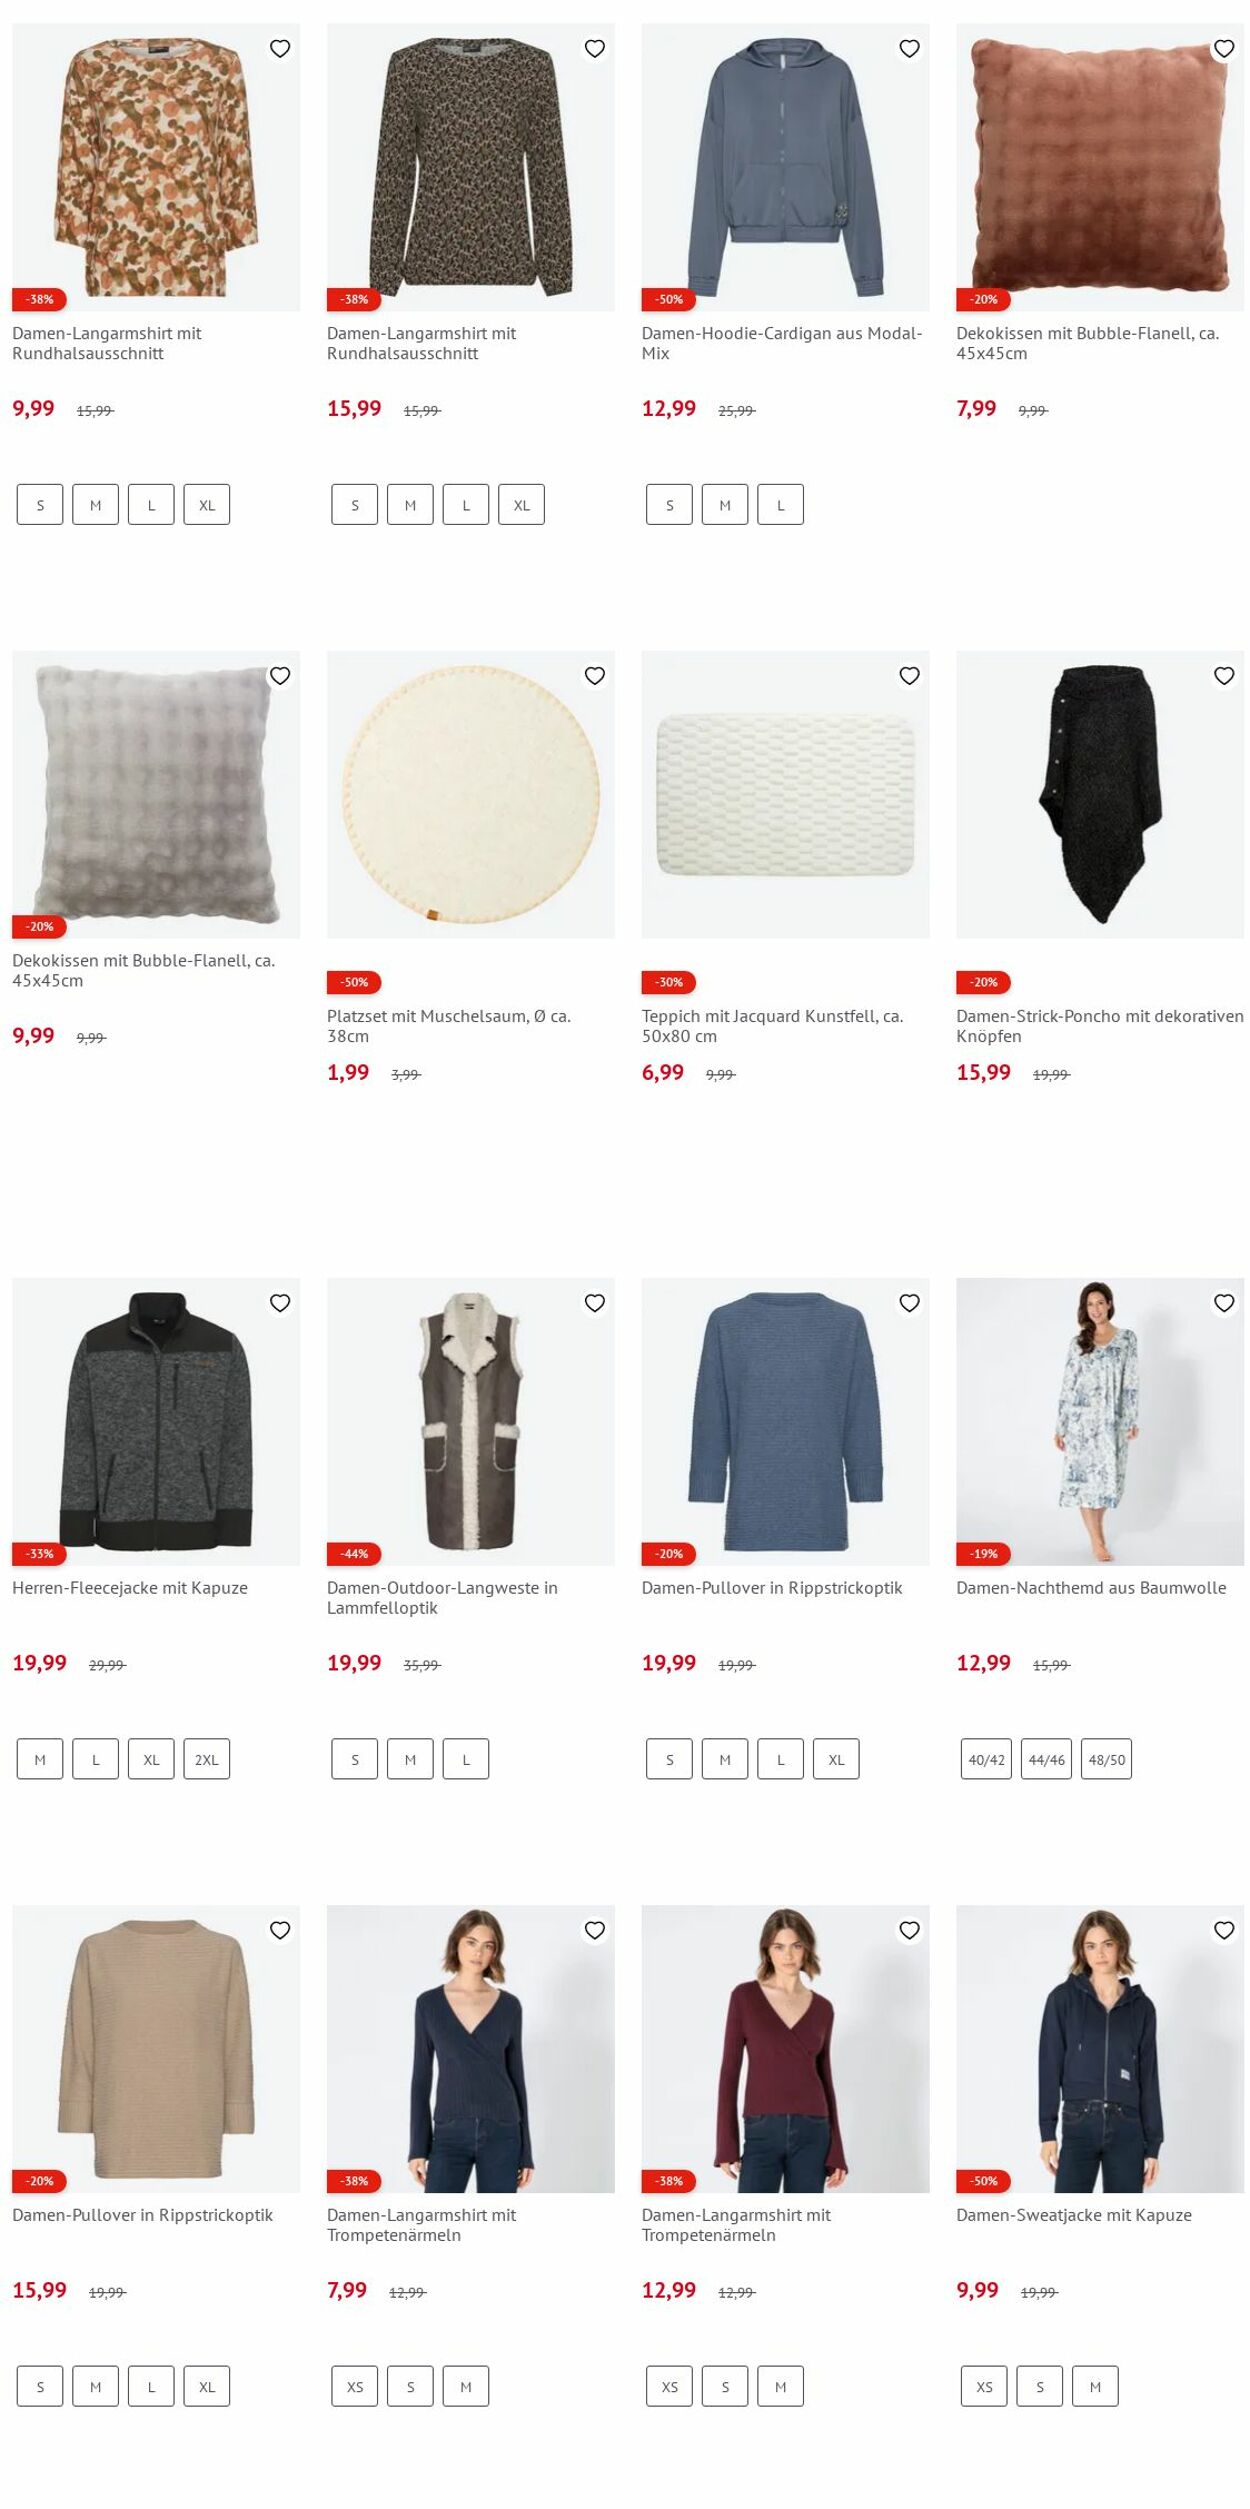Open the blue Damen-Pullover product photo
The height and width of the screenshot is (2509, 1250).
pos(785,1421)
